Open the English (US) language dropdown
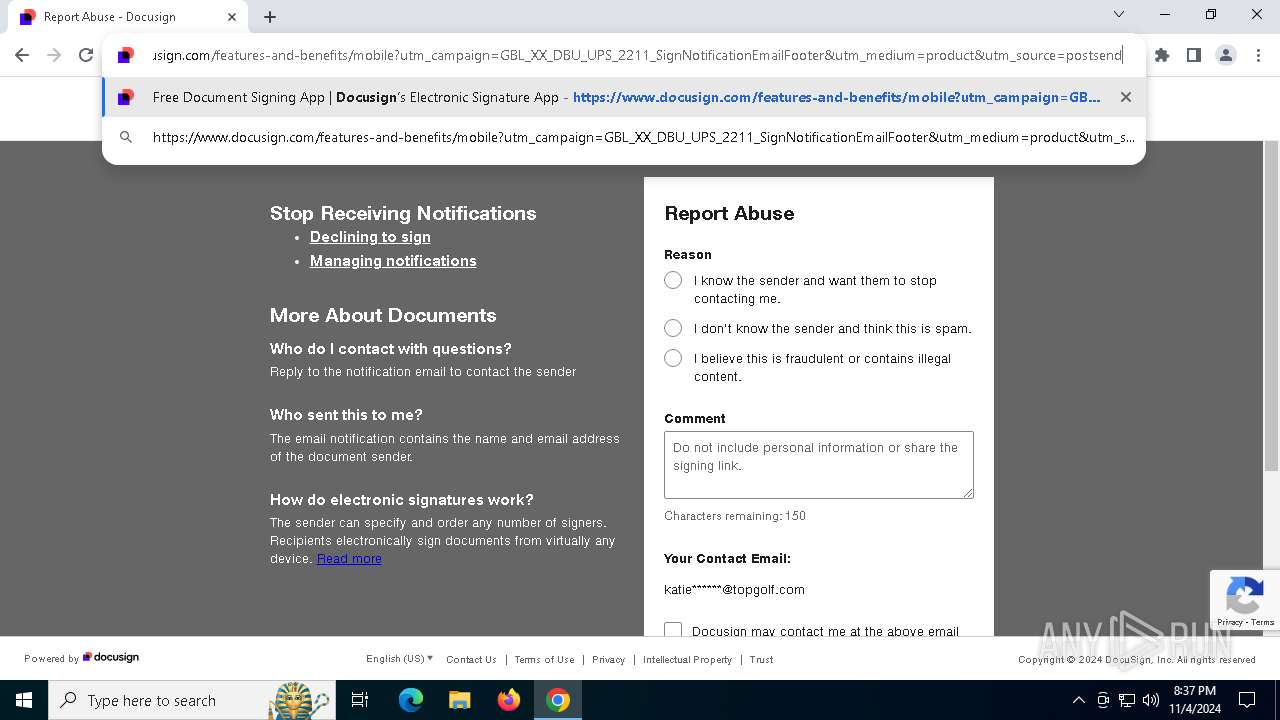The width and height of the screenshot is (1280, 720). tap(400, 659)
